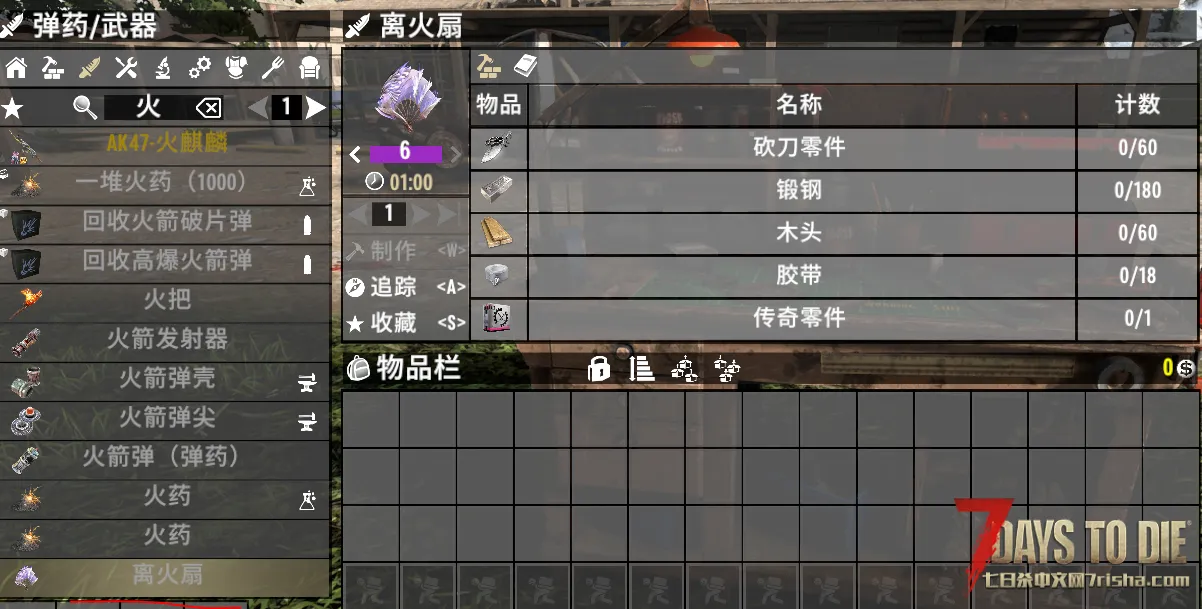
Task: Select the fork food category icon
Action: coord(273,68)
